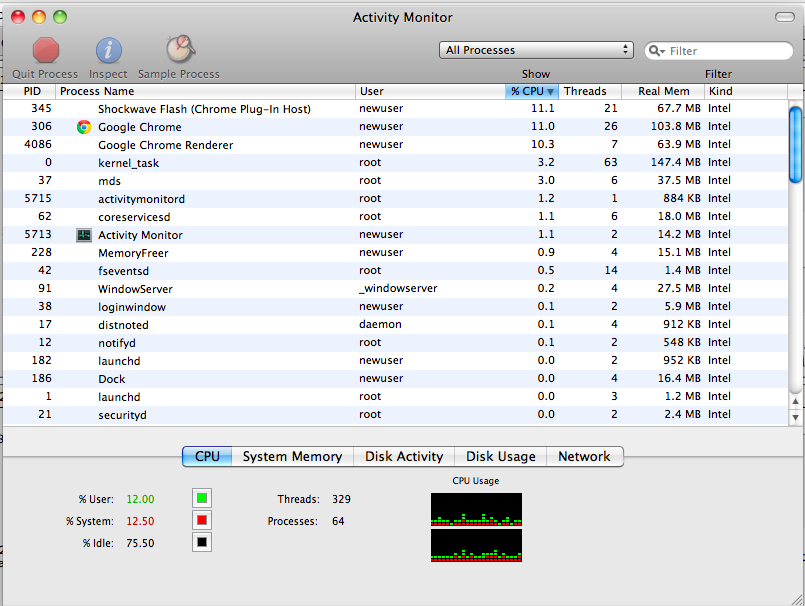Screen dimensions: 805x606
Task: Click the Quit Process stop-sign icon
Action: click(46, 50)
